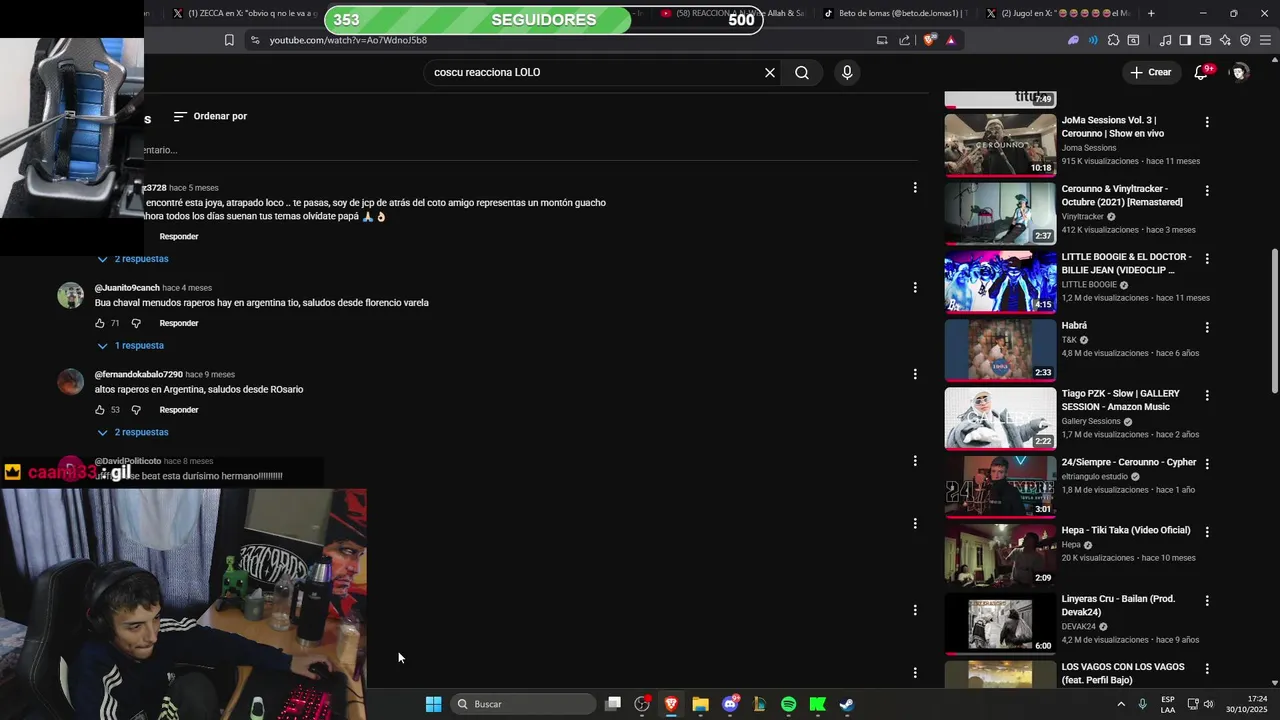The image size is (1280, 720).
Task: Click the page vertical scrollbar thumb
Action: pos(1274,321)
